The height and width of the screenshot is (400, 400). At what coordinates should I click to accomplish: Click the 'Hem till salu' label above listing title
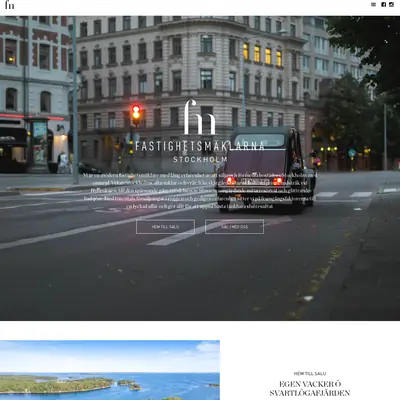(310, 374)
